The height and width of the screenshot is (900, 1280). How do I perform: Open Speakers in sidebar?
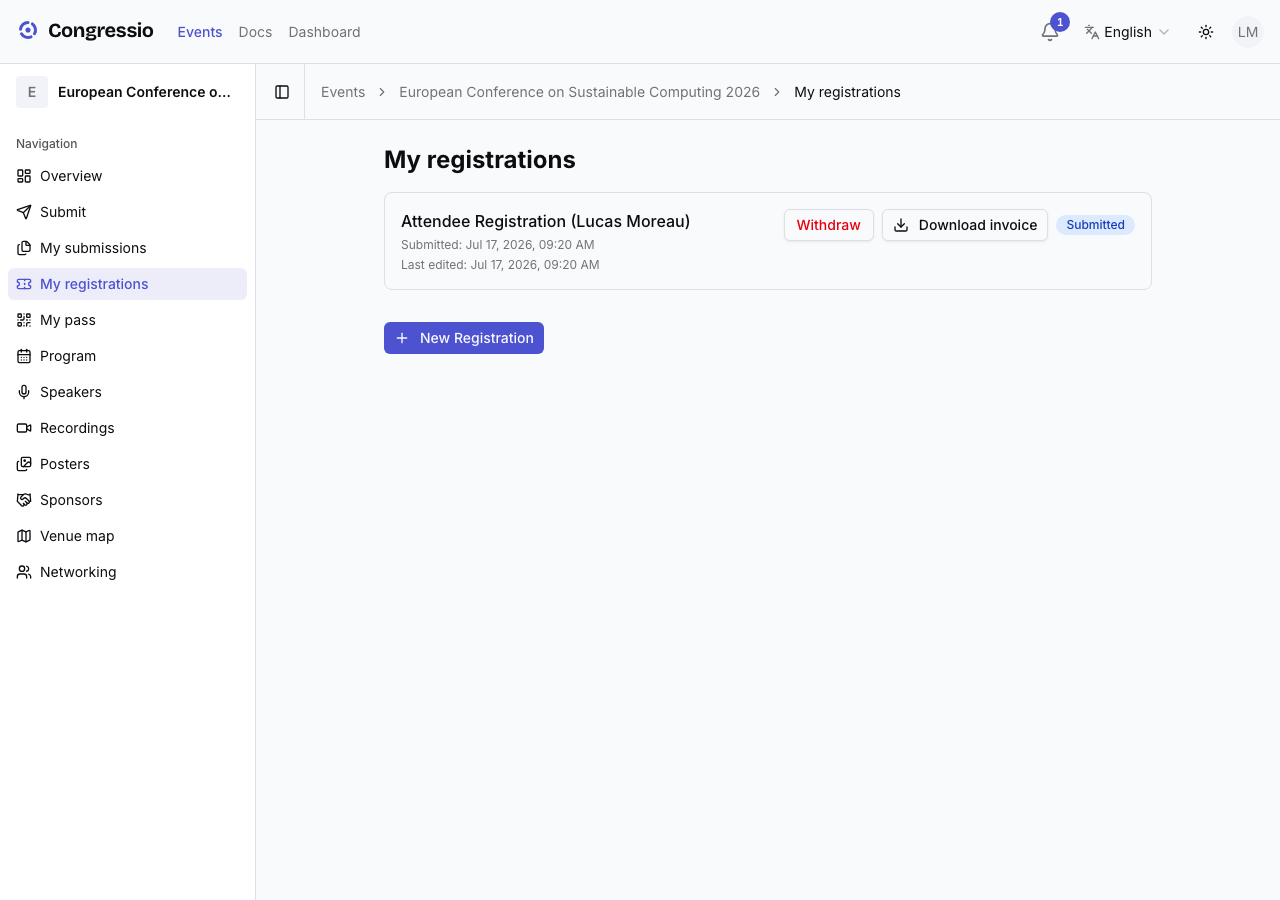[127, 392]
